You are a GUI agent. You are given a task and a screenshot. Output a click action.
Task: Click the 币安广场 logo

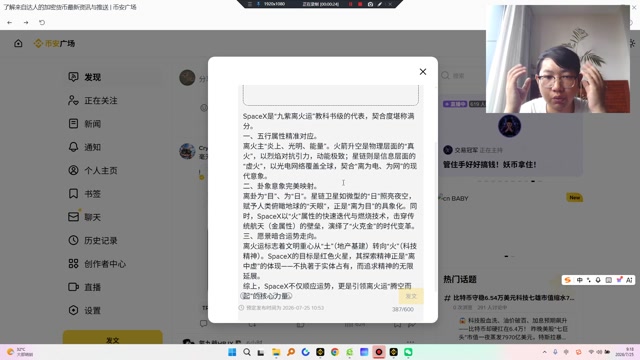click(55, 43)
